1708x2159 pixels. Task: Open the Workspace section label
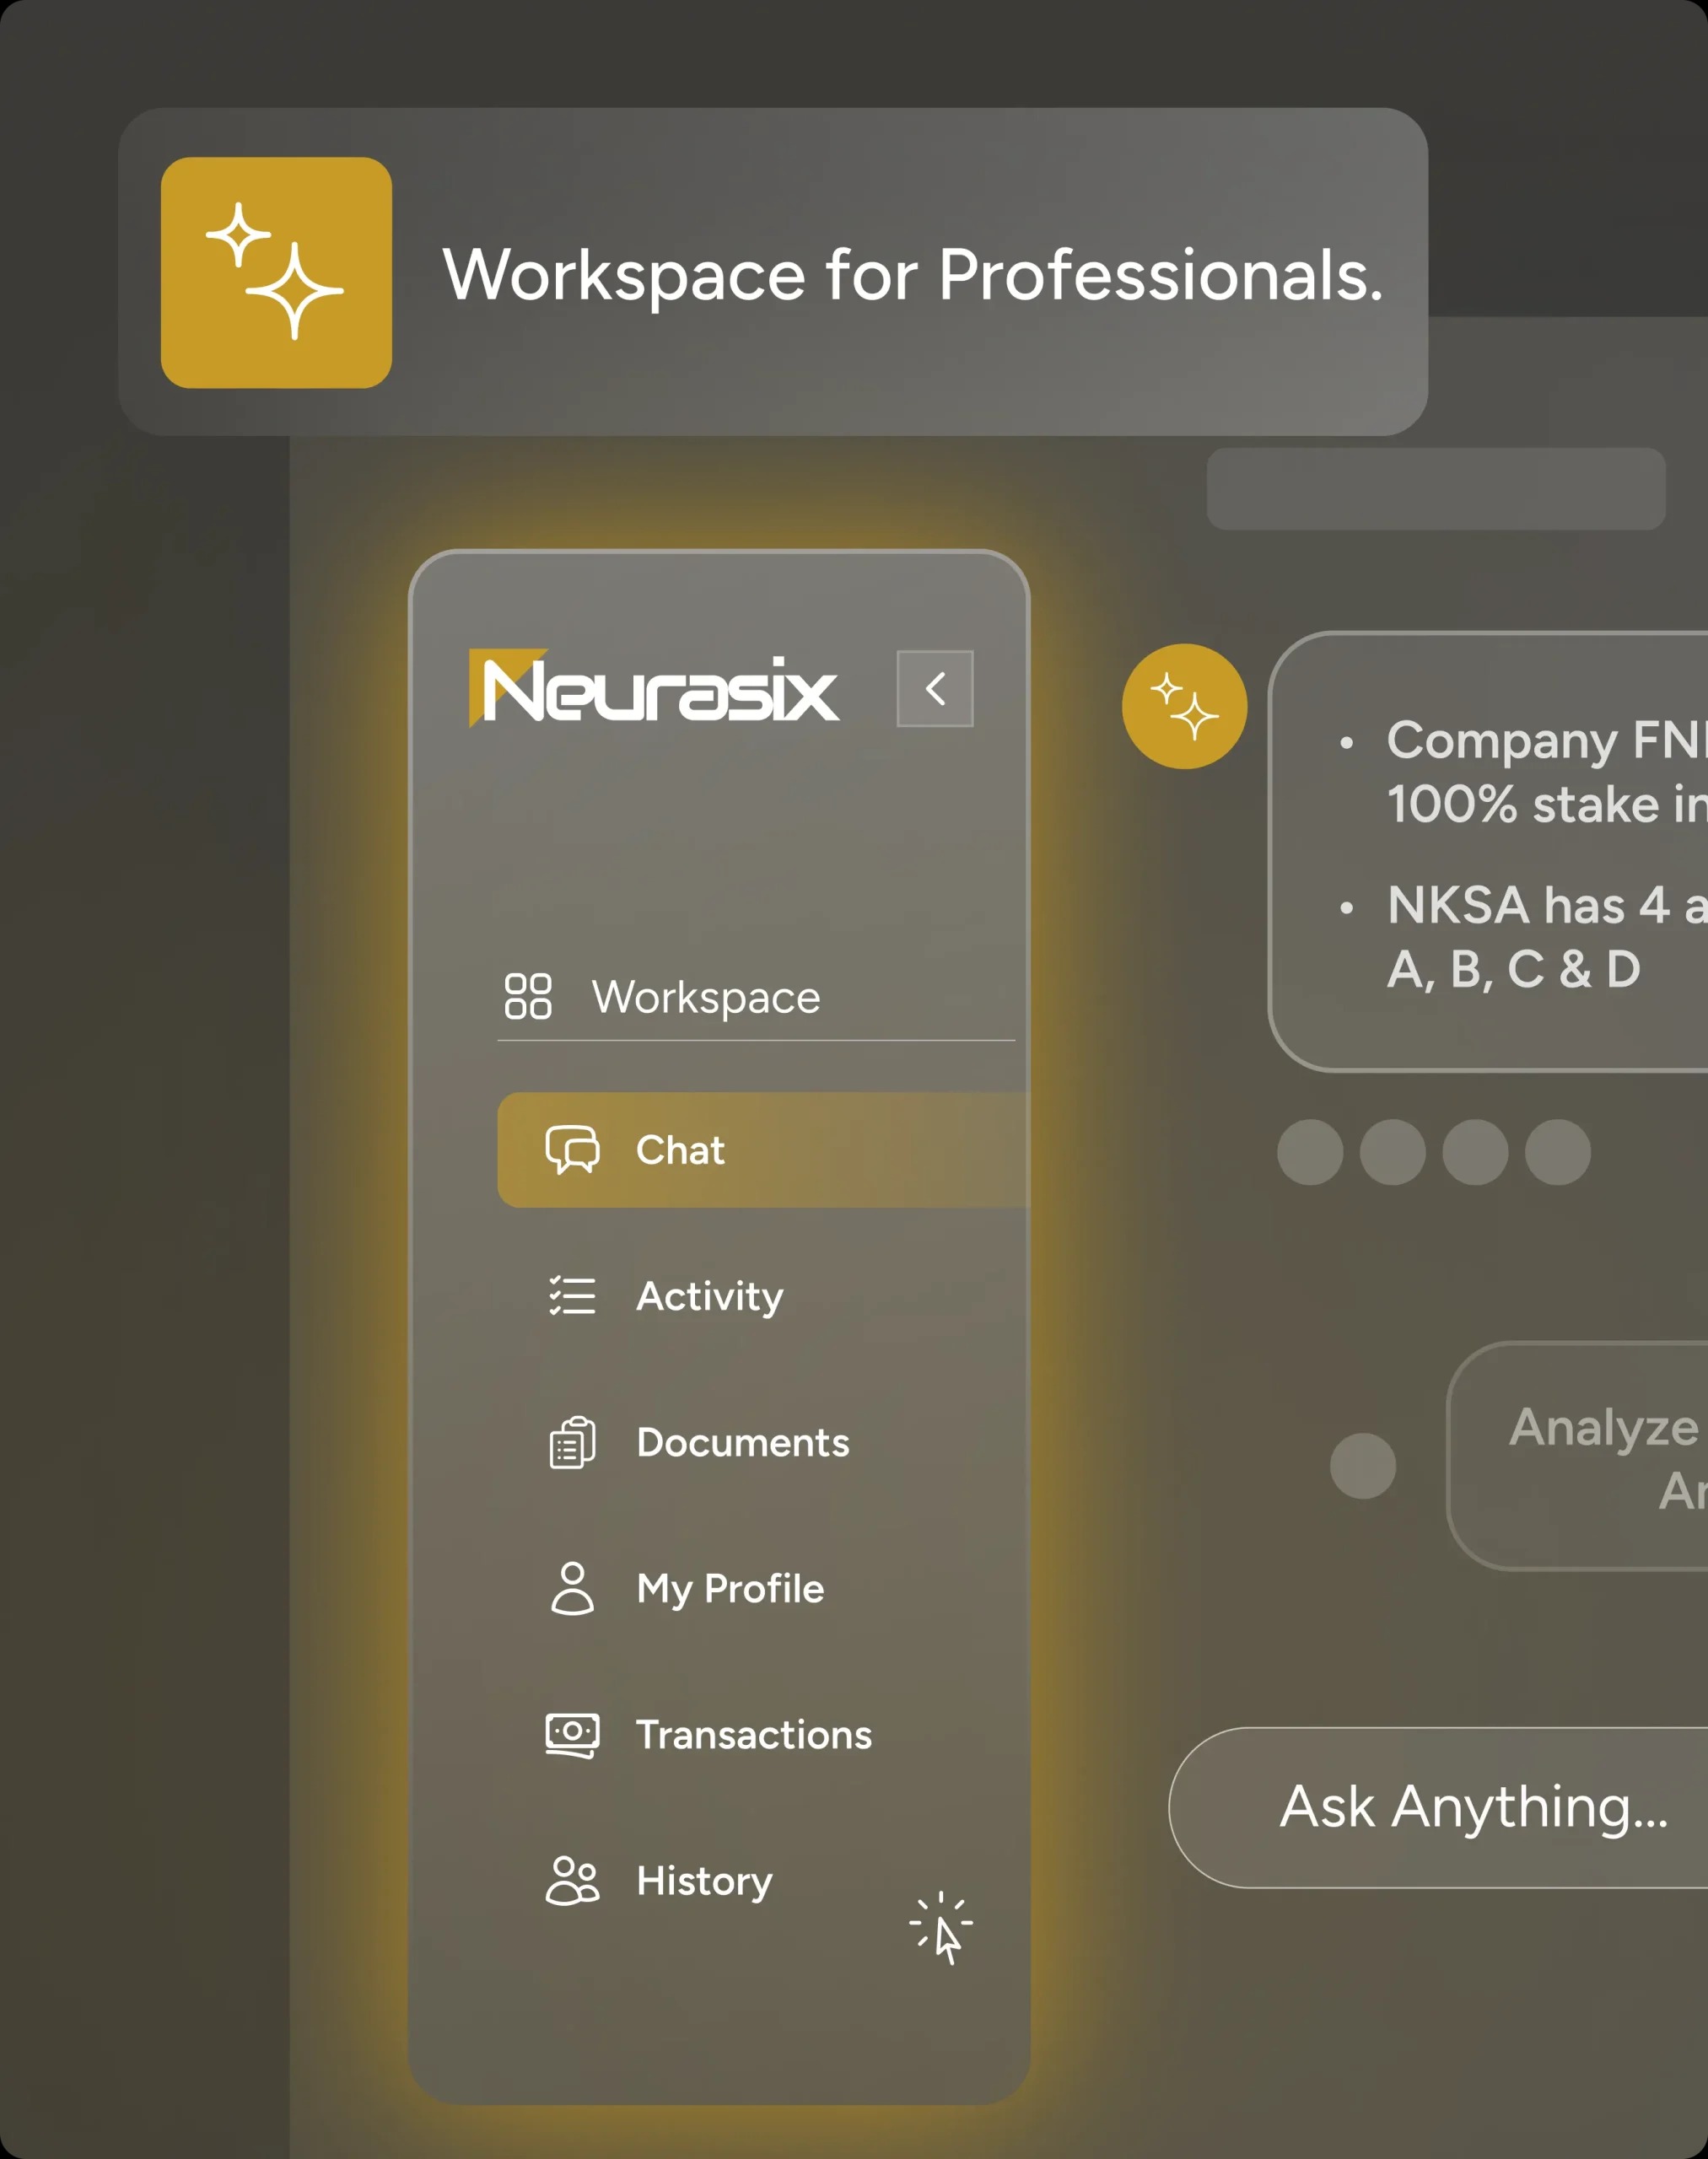point(706,997)
